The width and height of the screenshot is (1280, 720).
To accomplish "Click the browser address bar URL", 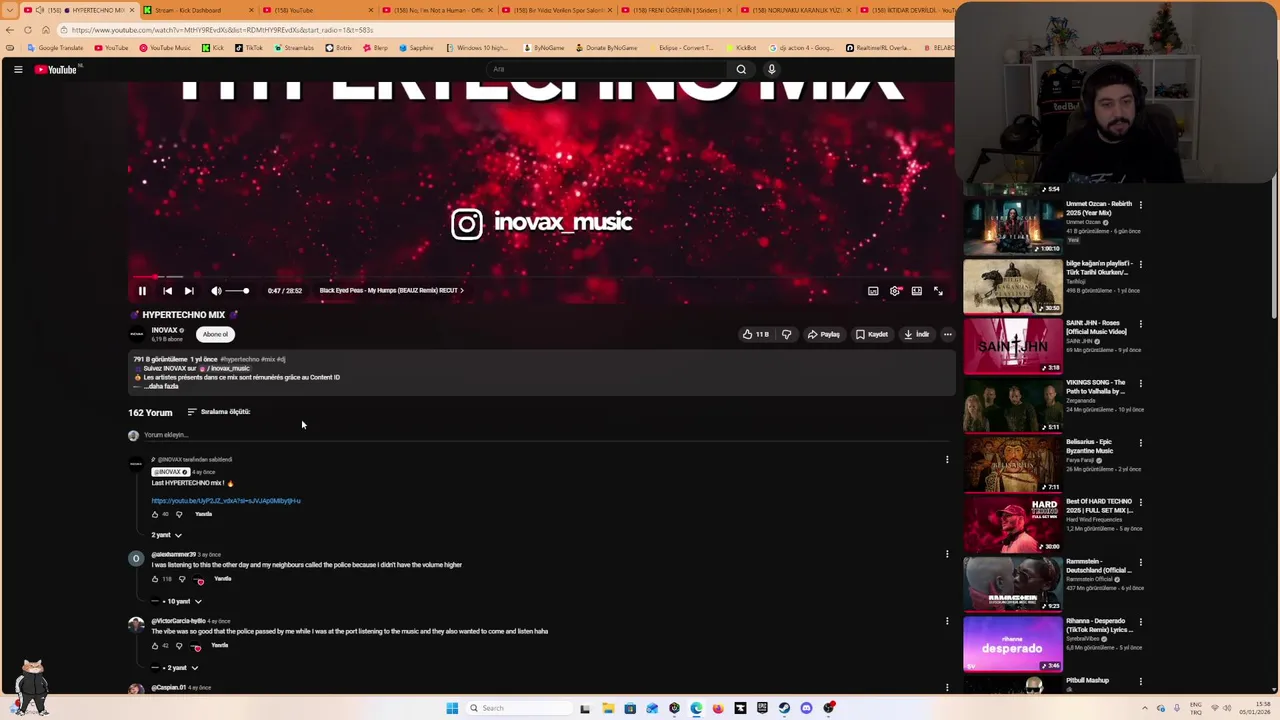I will pyautogui.click(x=222, y=30).
